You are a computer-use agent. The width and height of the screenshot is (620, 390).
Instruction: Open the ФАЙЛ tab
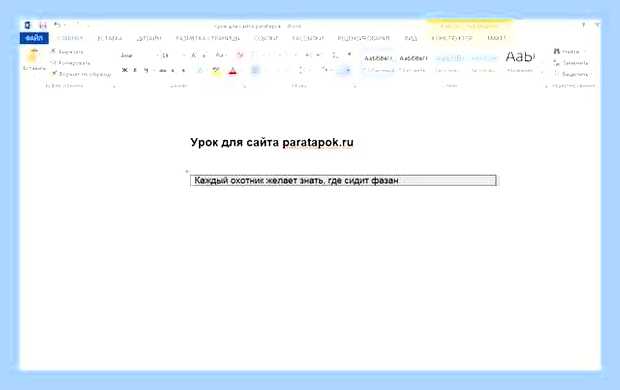pos(34,38)
